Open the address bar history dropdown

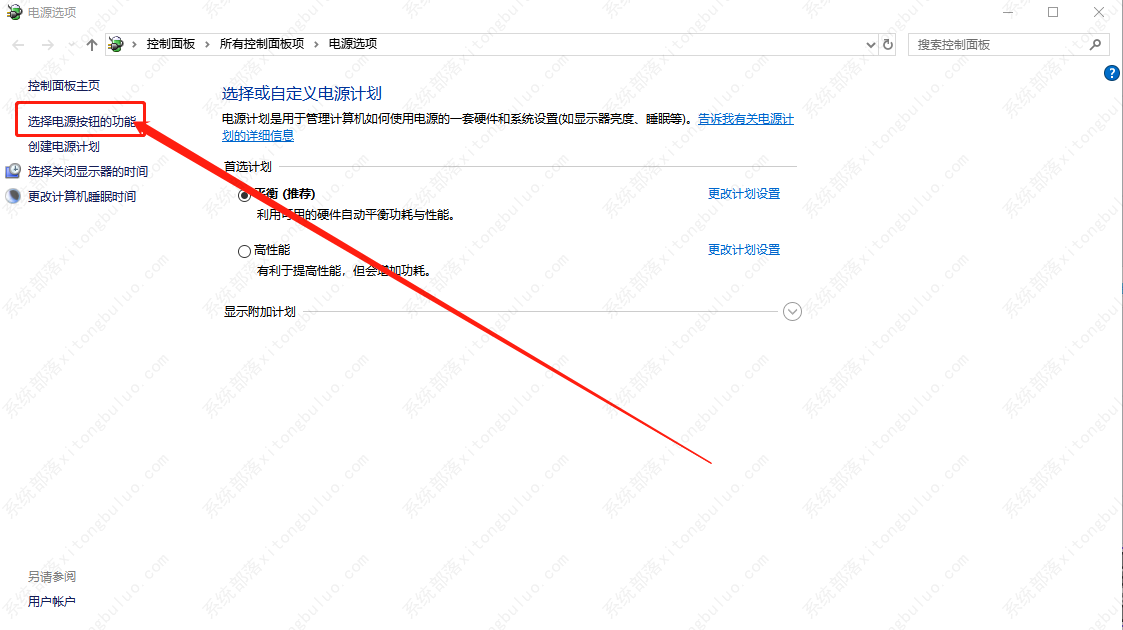click(x=869, y=45)
